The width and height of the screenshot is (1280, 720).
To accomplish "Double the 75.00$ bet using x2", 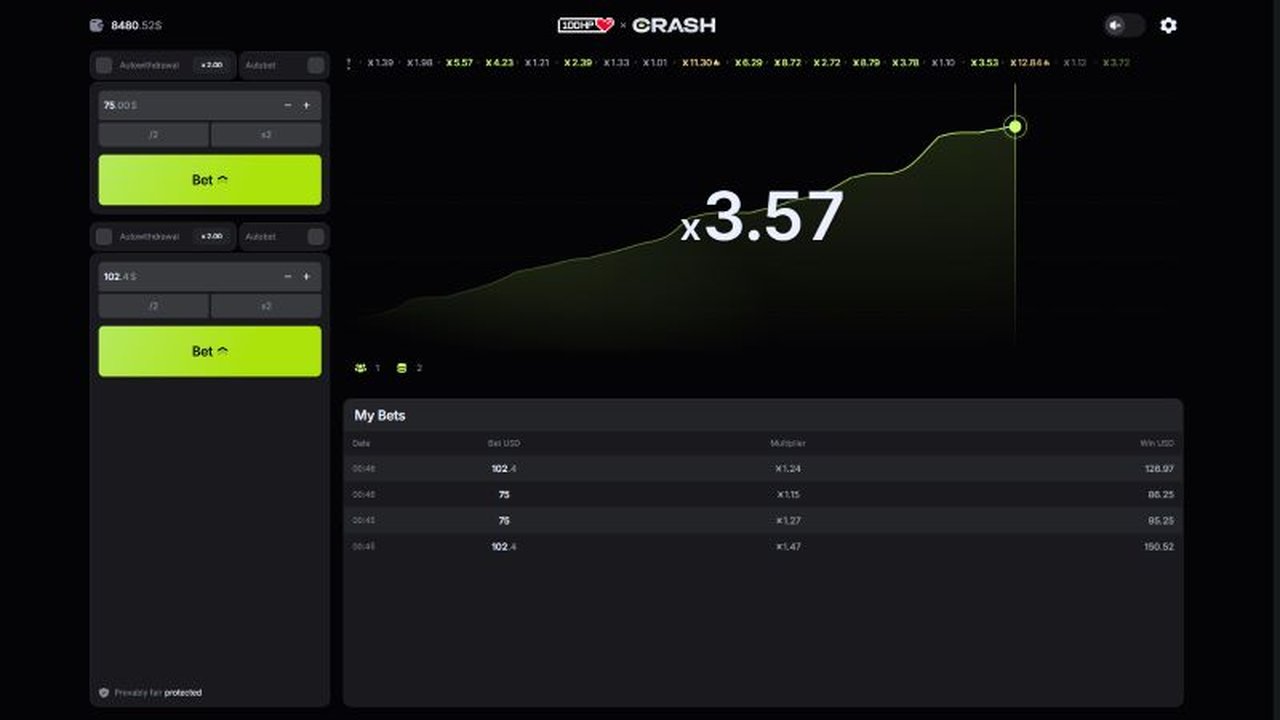I will (x=266, y=135).
